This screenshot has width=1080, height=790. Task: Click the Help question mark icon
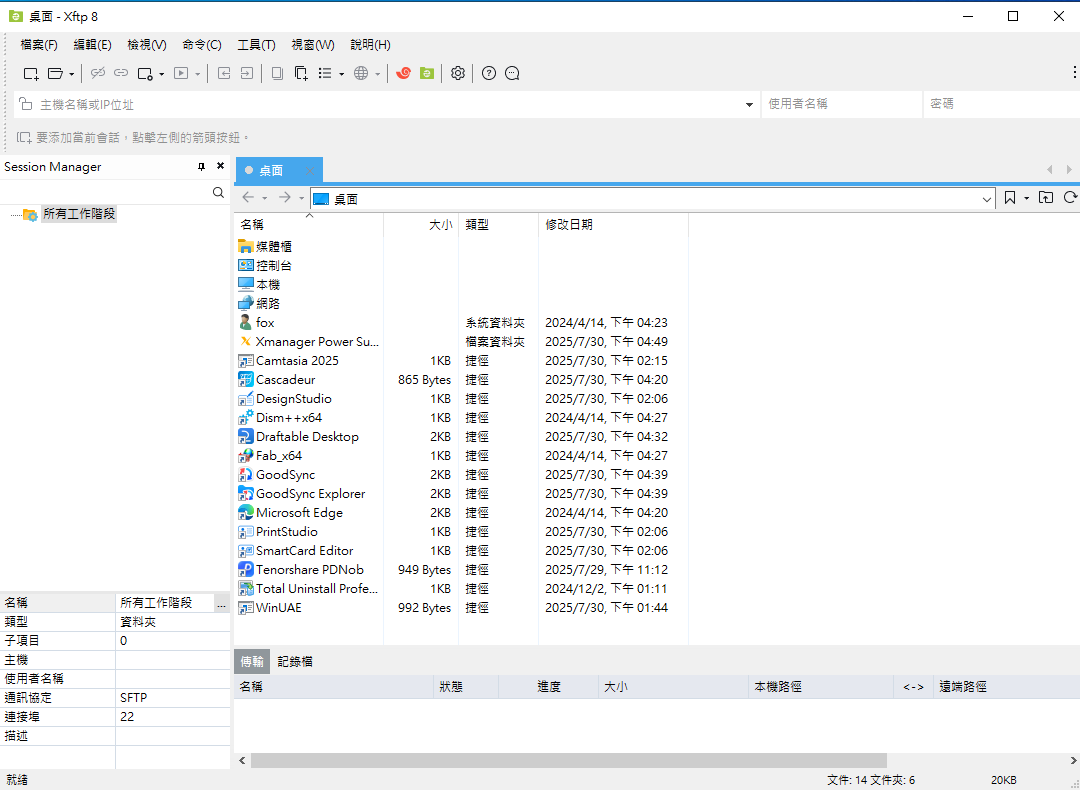489,73
